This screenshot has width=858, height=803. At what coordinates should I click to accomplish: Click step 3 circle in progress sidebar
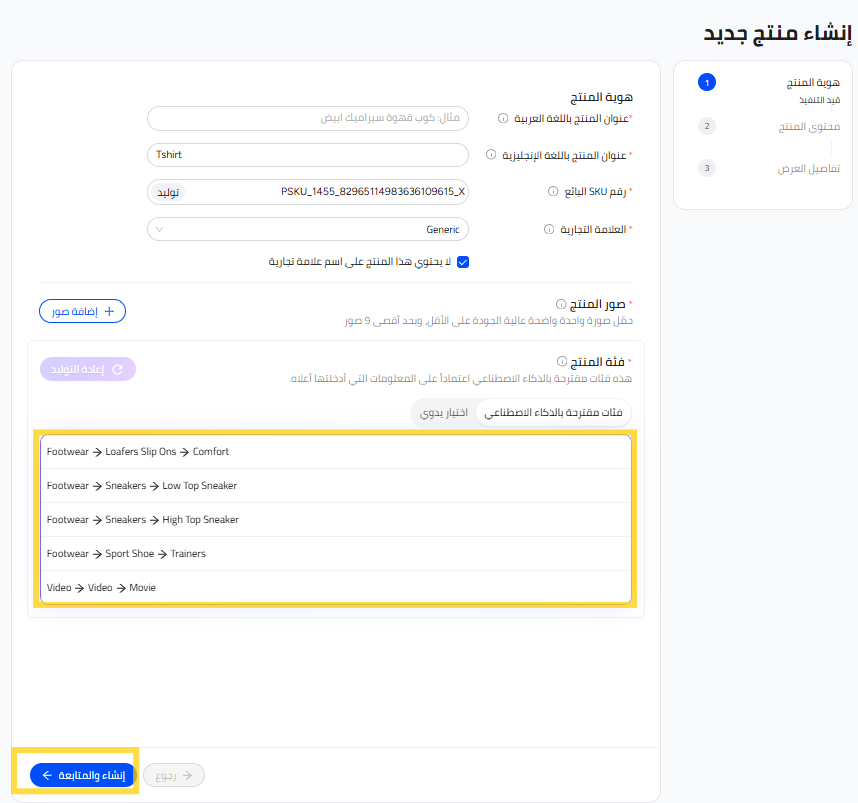pyautogui.click(x=707, y=168)
